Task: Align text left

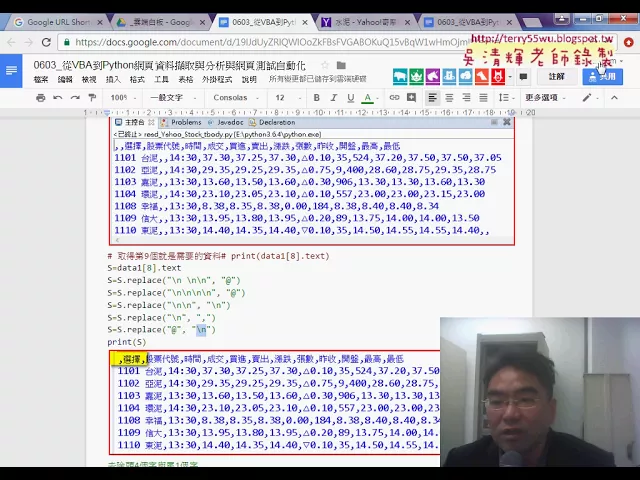Action: [432, 98]
